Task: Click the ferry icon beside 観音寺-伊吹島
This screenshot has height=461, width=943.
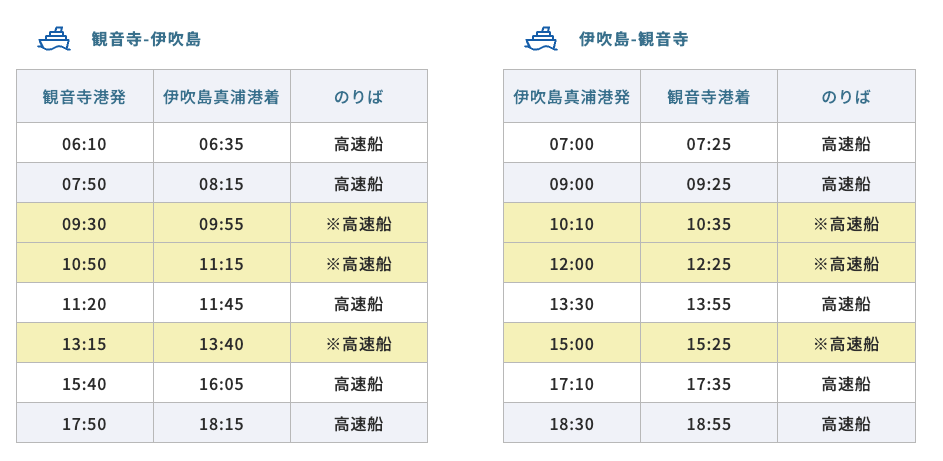Action: (54, 39)
